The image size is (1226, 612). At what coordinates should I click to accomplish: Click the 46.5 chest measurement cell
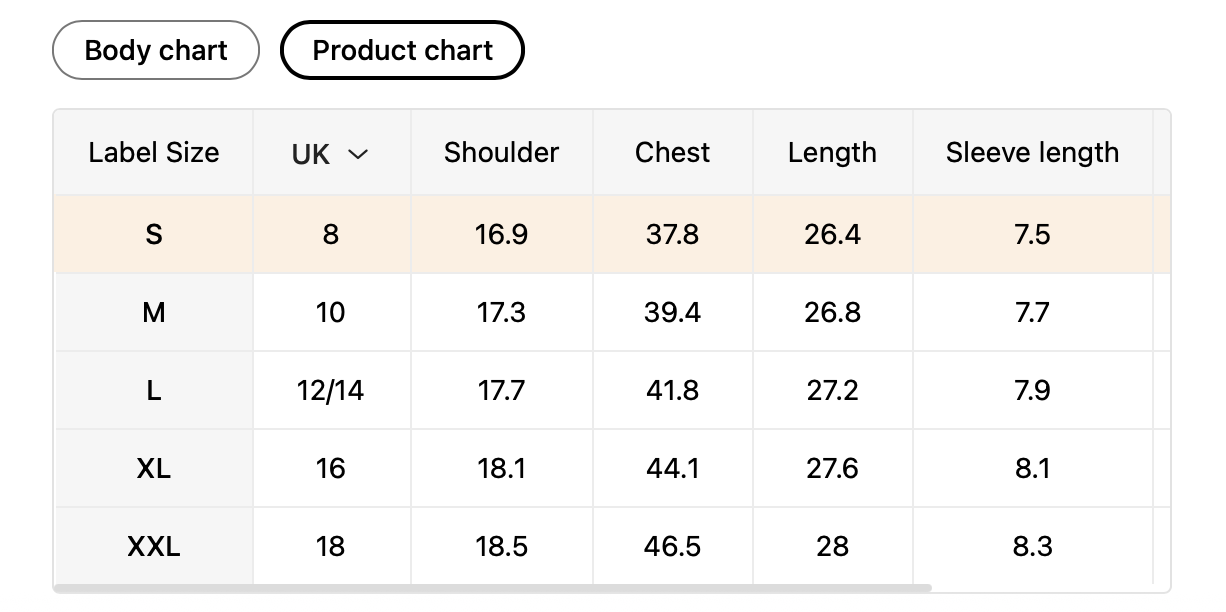point(672,546)
